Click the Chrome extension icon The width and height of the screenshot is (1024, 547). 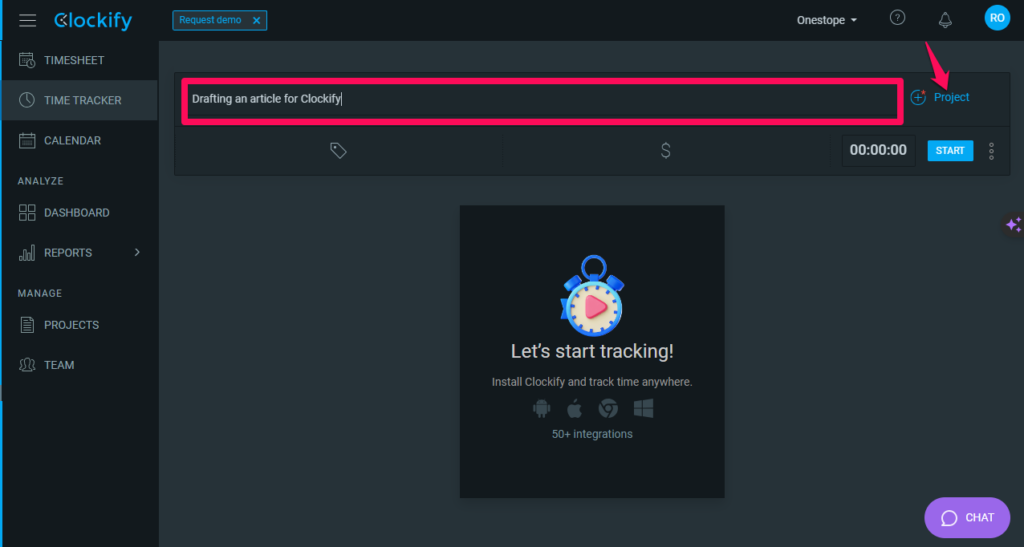pos(608,409)
